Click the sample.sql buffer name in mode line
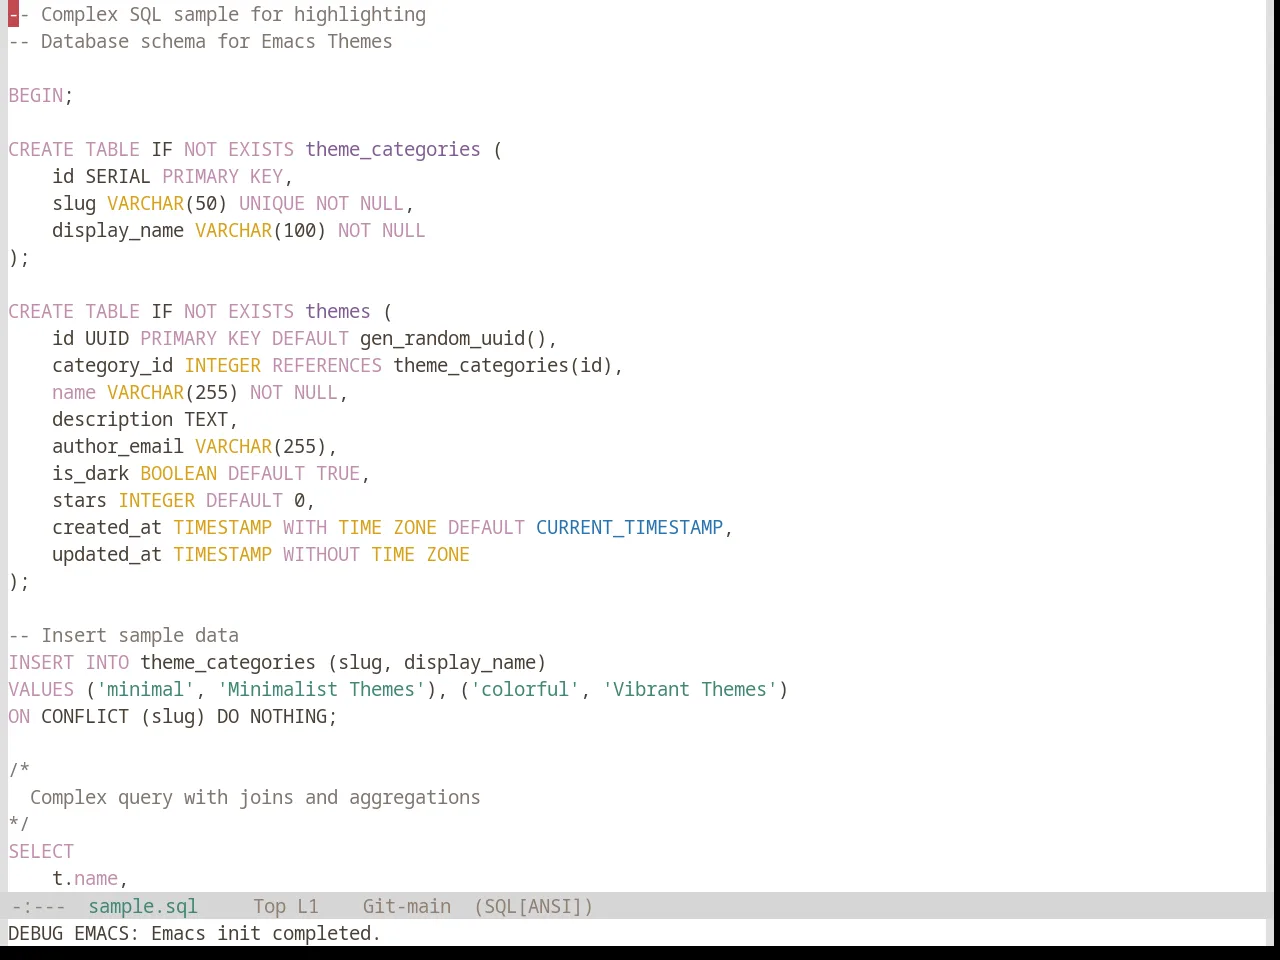This screenshot has height=960, width=1280. (143, 906)
